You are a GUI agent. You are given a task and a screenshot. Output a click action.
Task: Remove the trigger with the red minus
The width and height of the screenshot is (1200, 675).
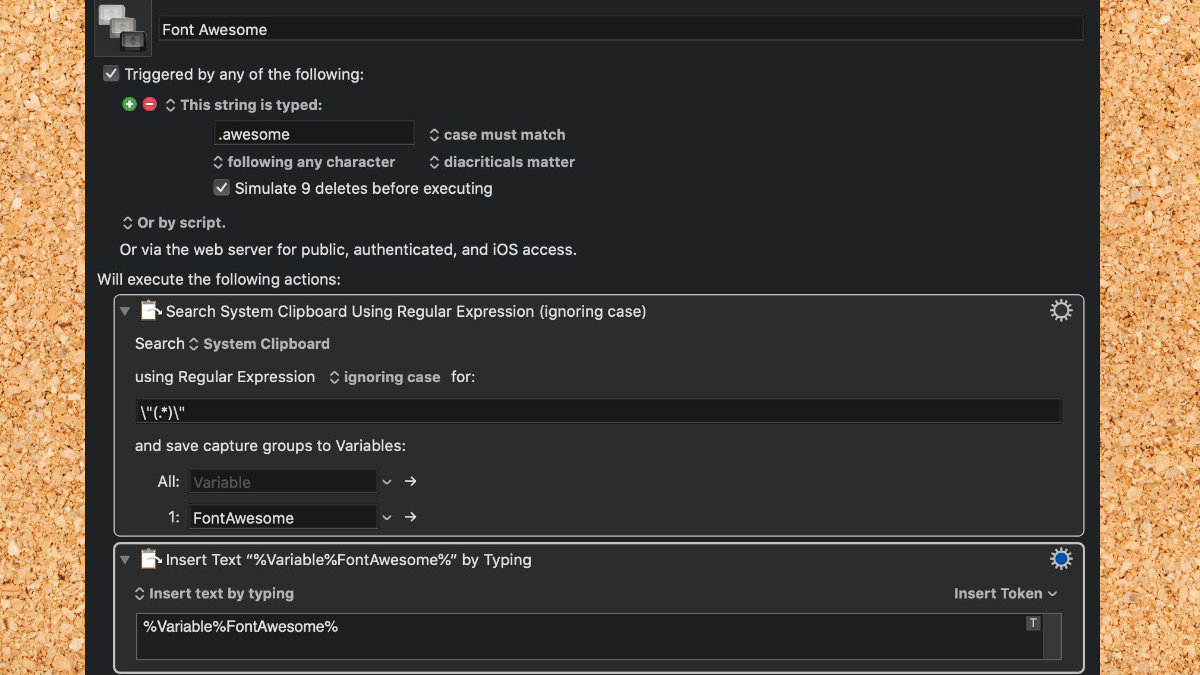(x=150, y=104)
